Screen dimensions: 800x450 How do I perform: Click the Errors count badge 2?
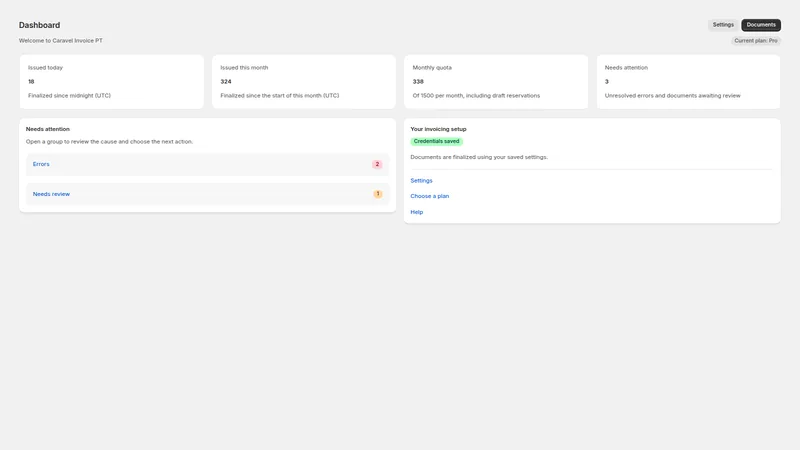377,164
